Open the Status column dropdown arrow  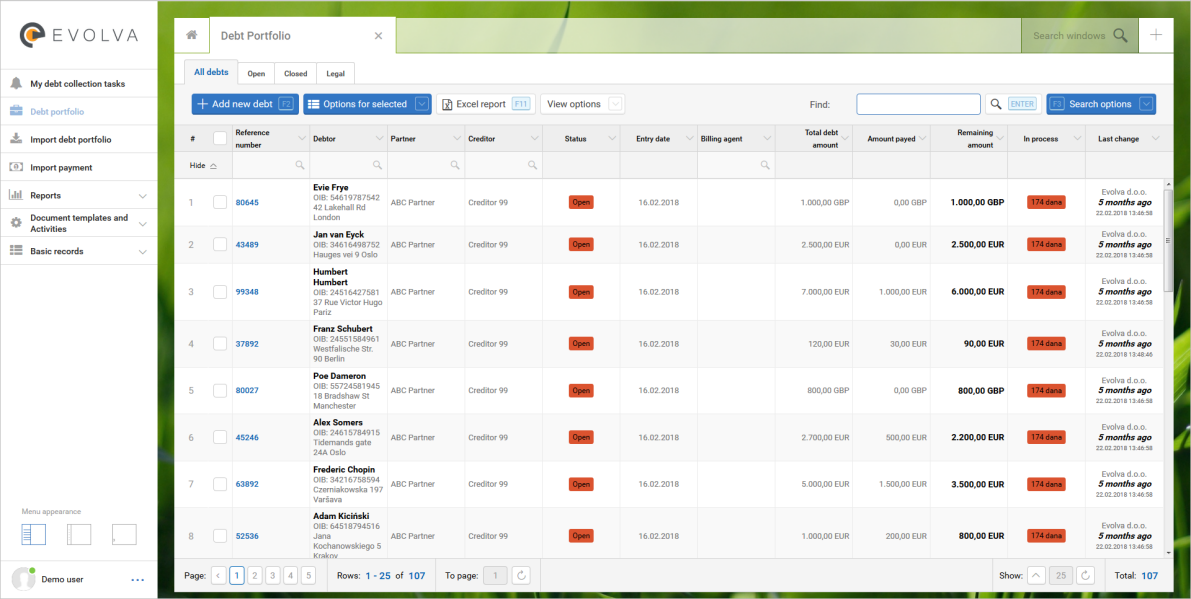[611, 139]
